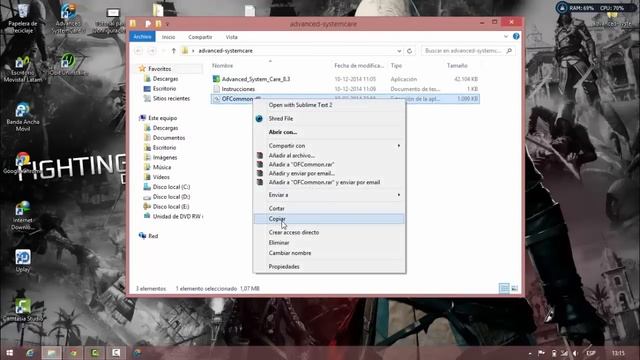Click the Shred File globe icon

tap(259, 118)
